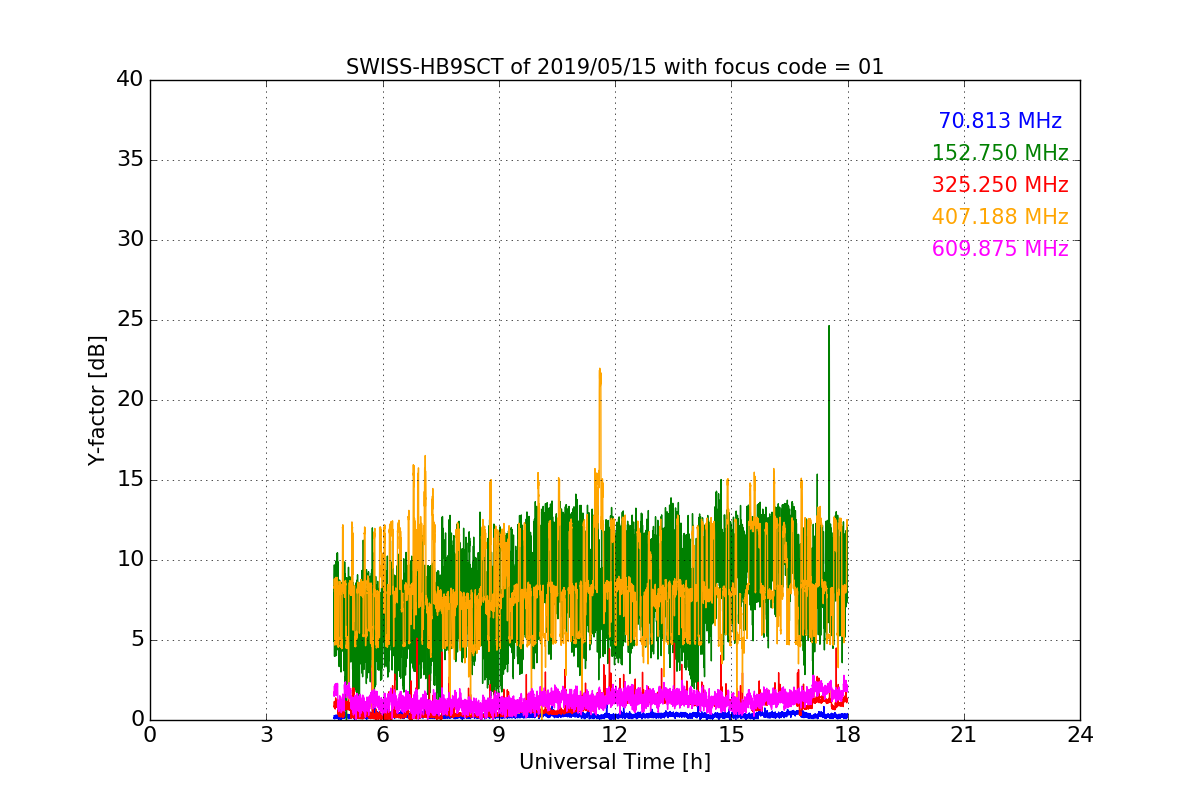Image resolution: width=1200 pixels, height=800 pixels.
Task: Click the y-axis tick label 20
Action: (x=130, y=400)
